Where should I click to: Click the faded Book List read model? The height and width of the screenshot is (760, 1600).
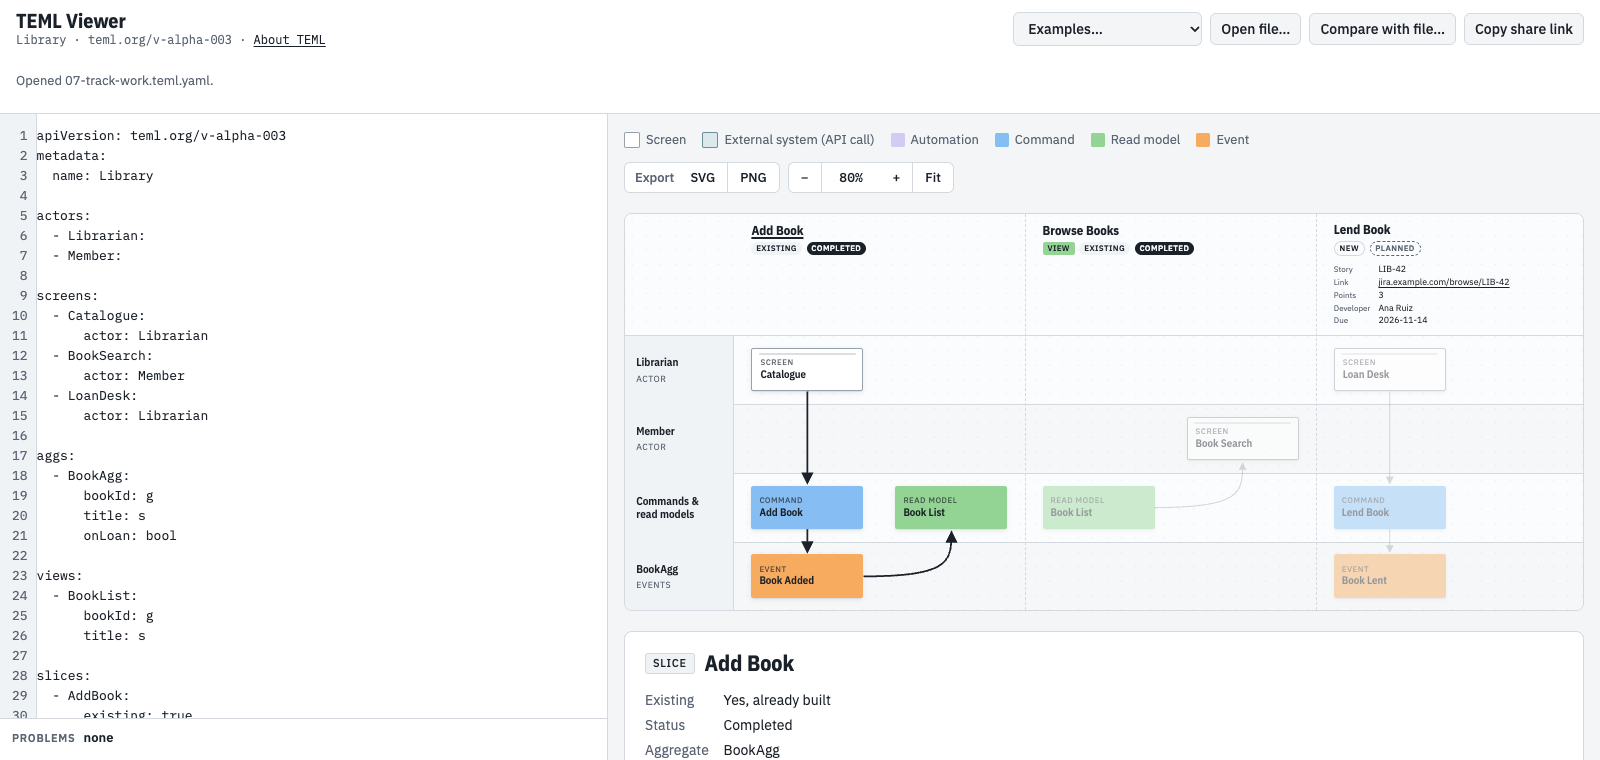coord(1098,507)
